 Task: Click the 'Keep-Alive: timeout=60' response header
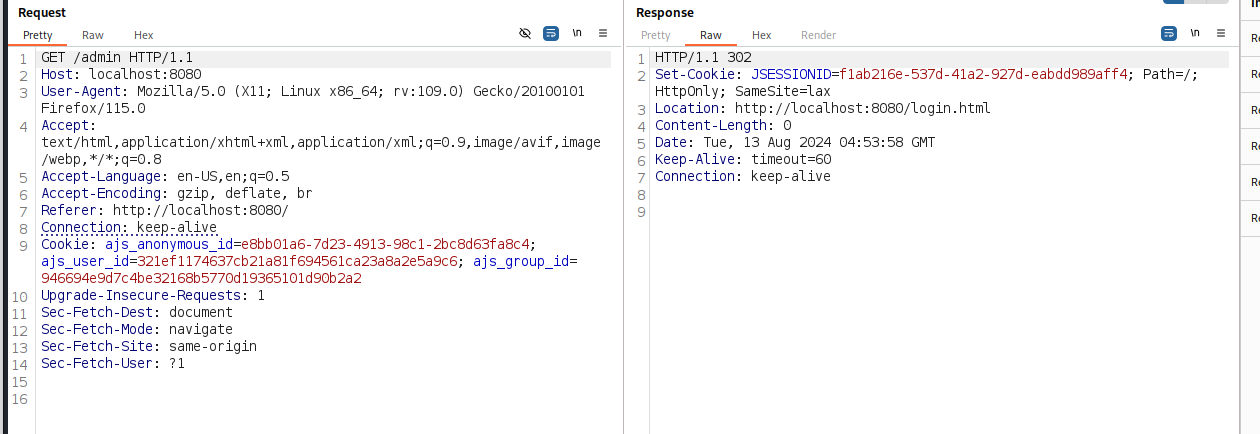pyautogui.click(x=743, y=159)
